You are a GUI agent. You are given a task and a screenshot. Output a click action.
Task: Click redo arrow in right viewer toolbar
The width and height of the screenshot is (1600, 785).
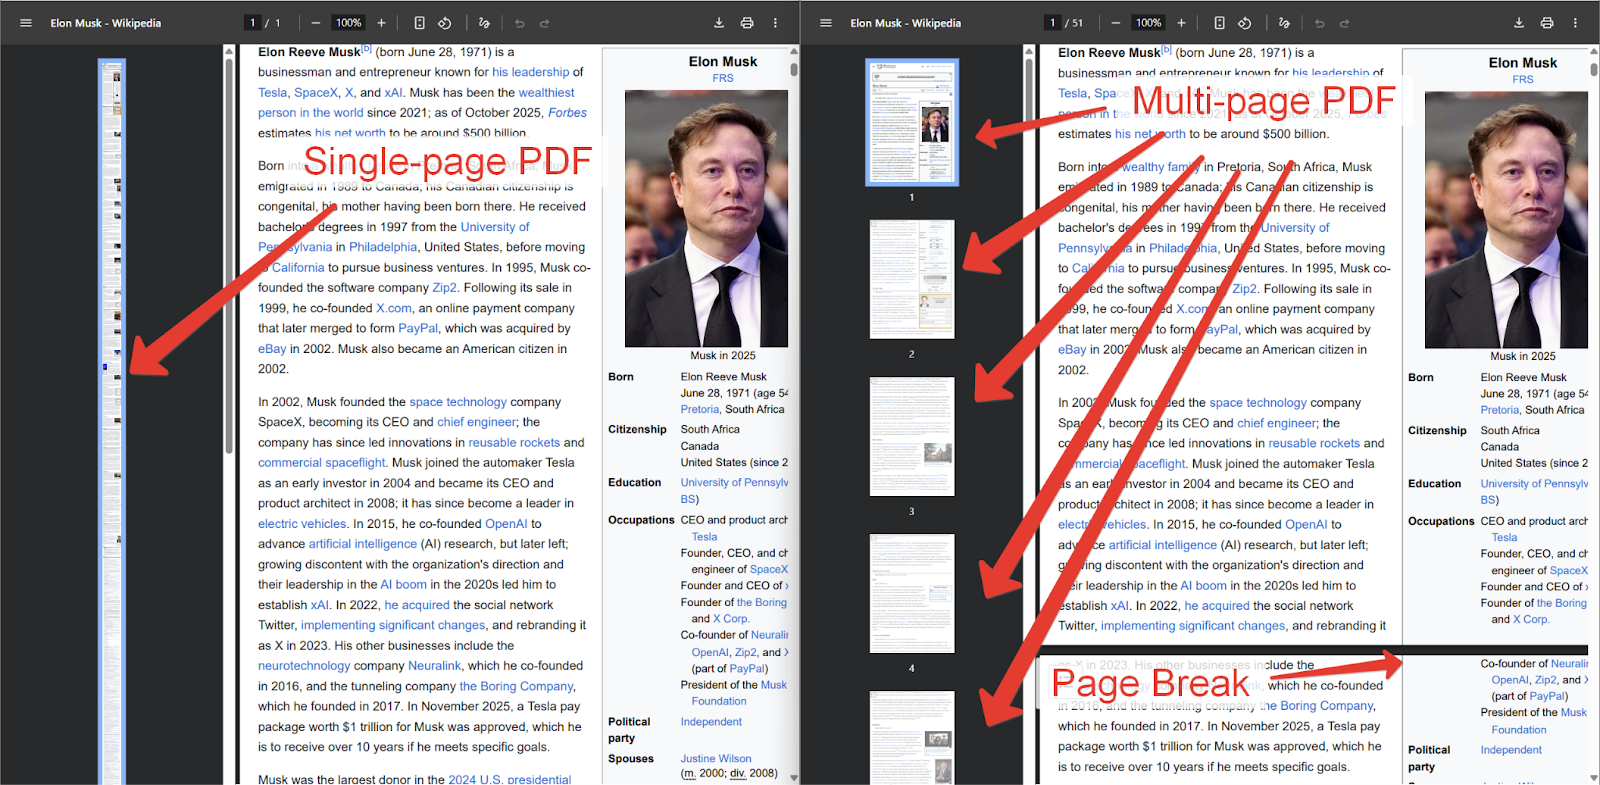(1345, 23)
